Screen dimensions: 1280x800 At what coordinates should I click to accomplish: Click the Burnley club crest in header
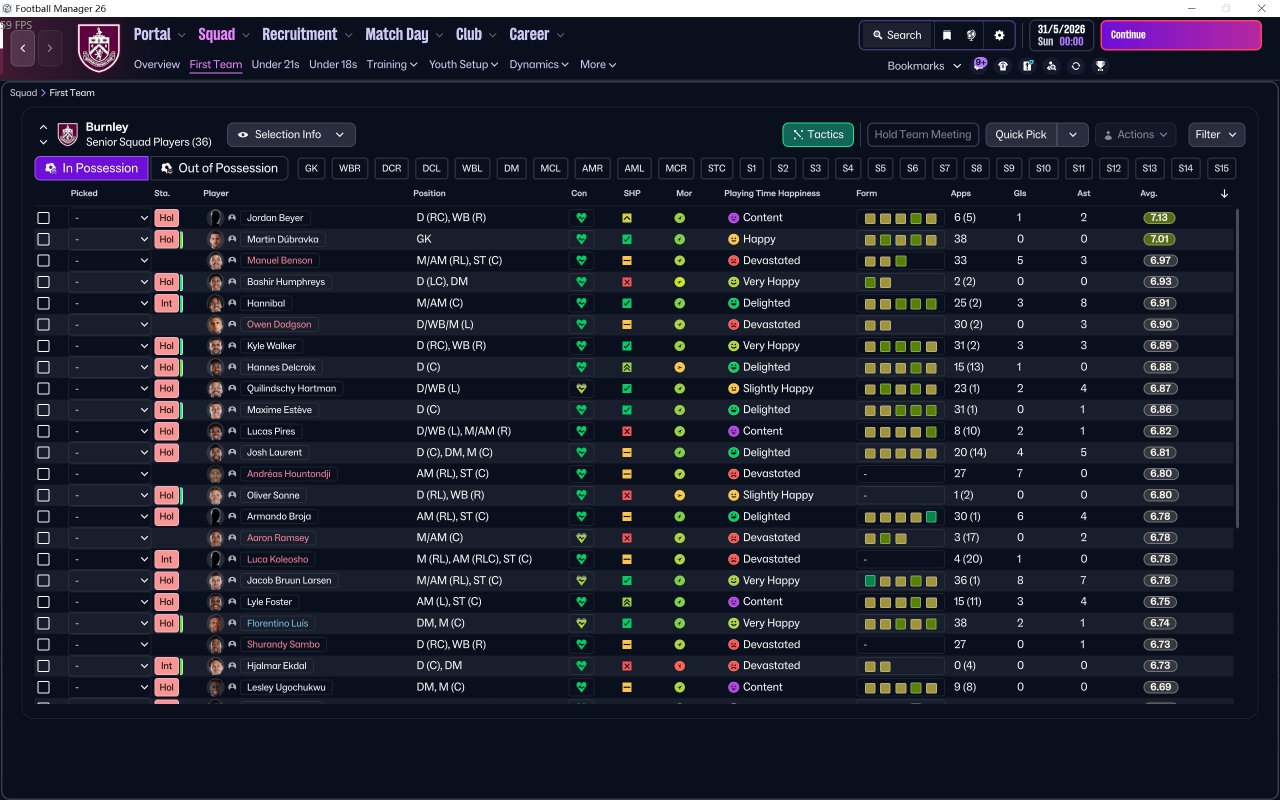pos(99,47)
